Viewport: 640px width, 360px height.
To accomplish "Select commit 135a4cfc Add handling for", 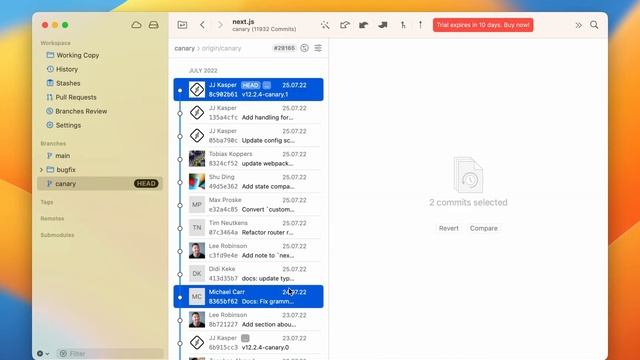I will click(249, 113).
